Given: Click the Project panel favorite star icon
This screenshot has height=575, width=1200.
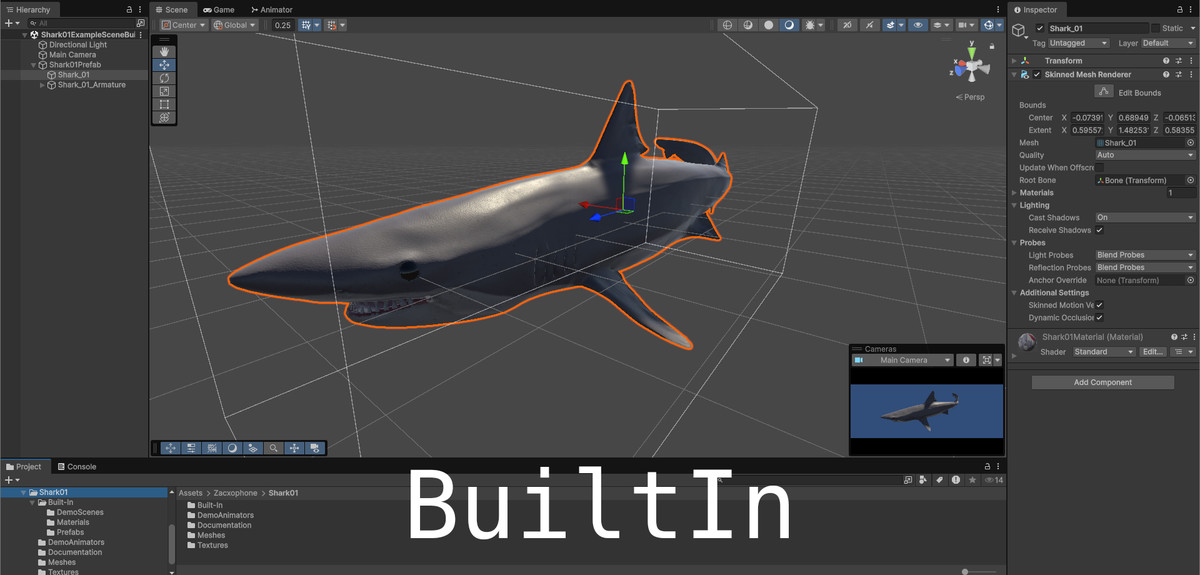Looking at the screenshot, I should pyautogui.click(x=972, y=481).
